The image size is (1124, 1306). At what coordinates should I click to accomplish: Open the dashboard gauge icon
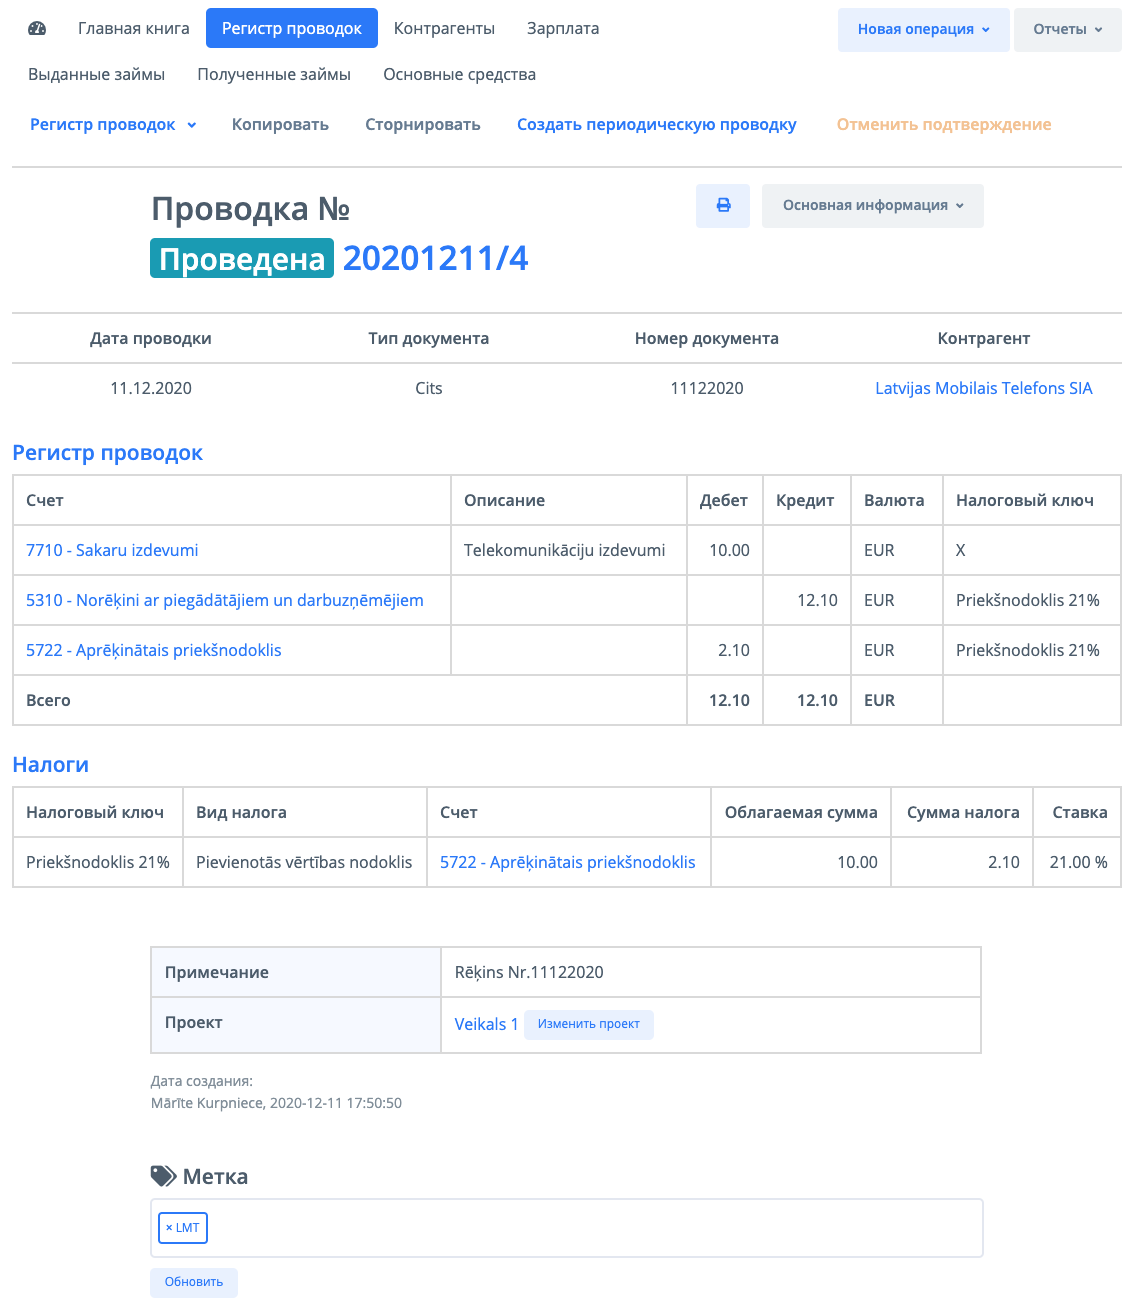click(37, 28)
